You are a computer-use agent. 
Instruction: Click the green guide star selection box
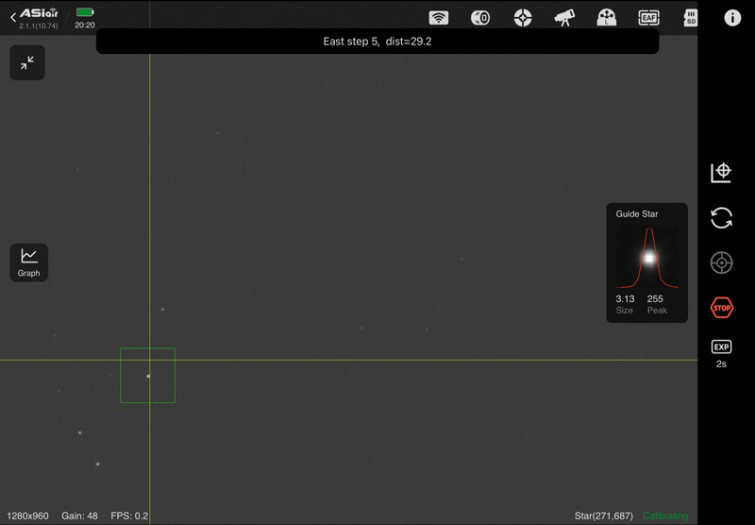[x=148, y=375]
